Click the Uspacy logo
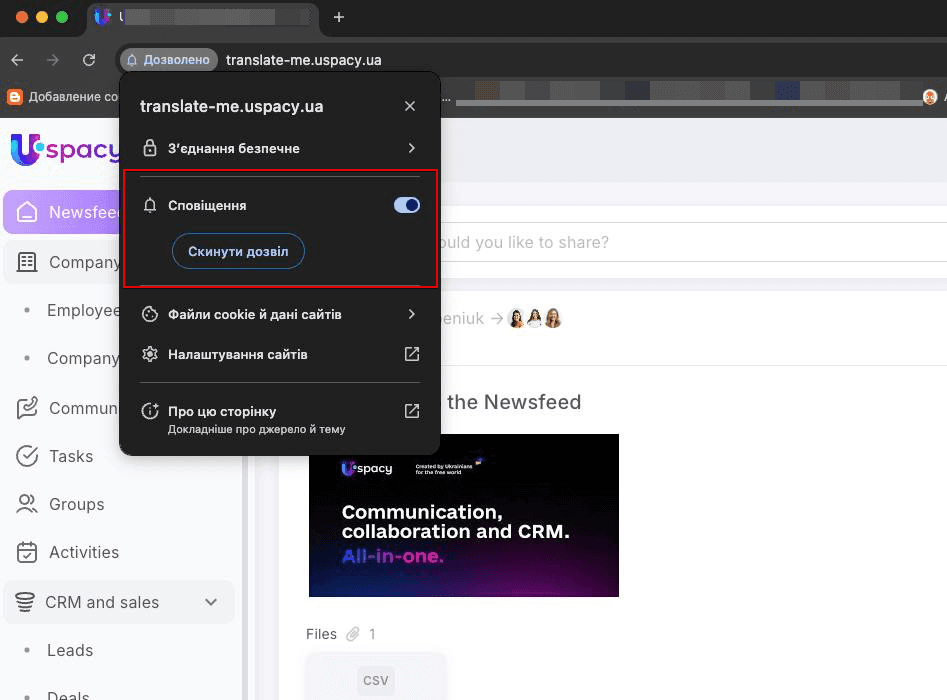 point(62,149)
